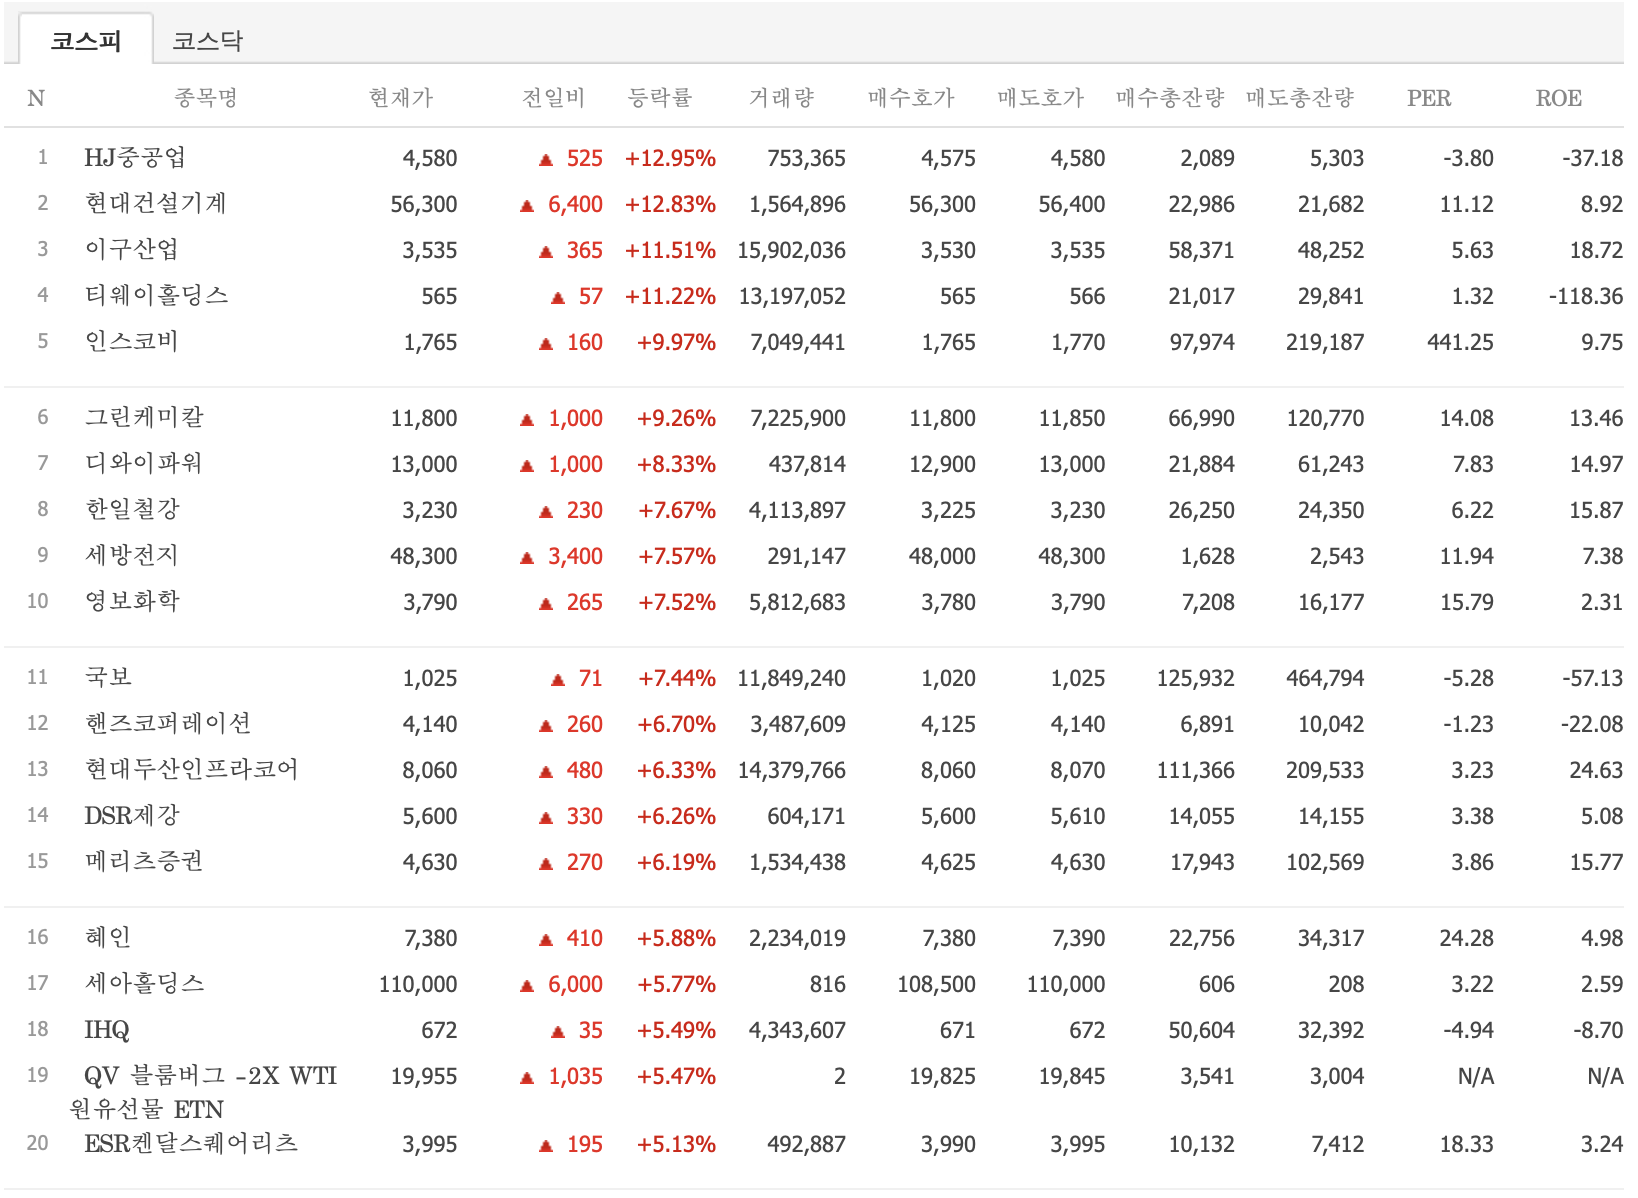Screen dimensions: 1638x1198
Task: Click the 14,379,766 volume value
Action: tap(792, 770)
